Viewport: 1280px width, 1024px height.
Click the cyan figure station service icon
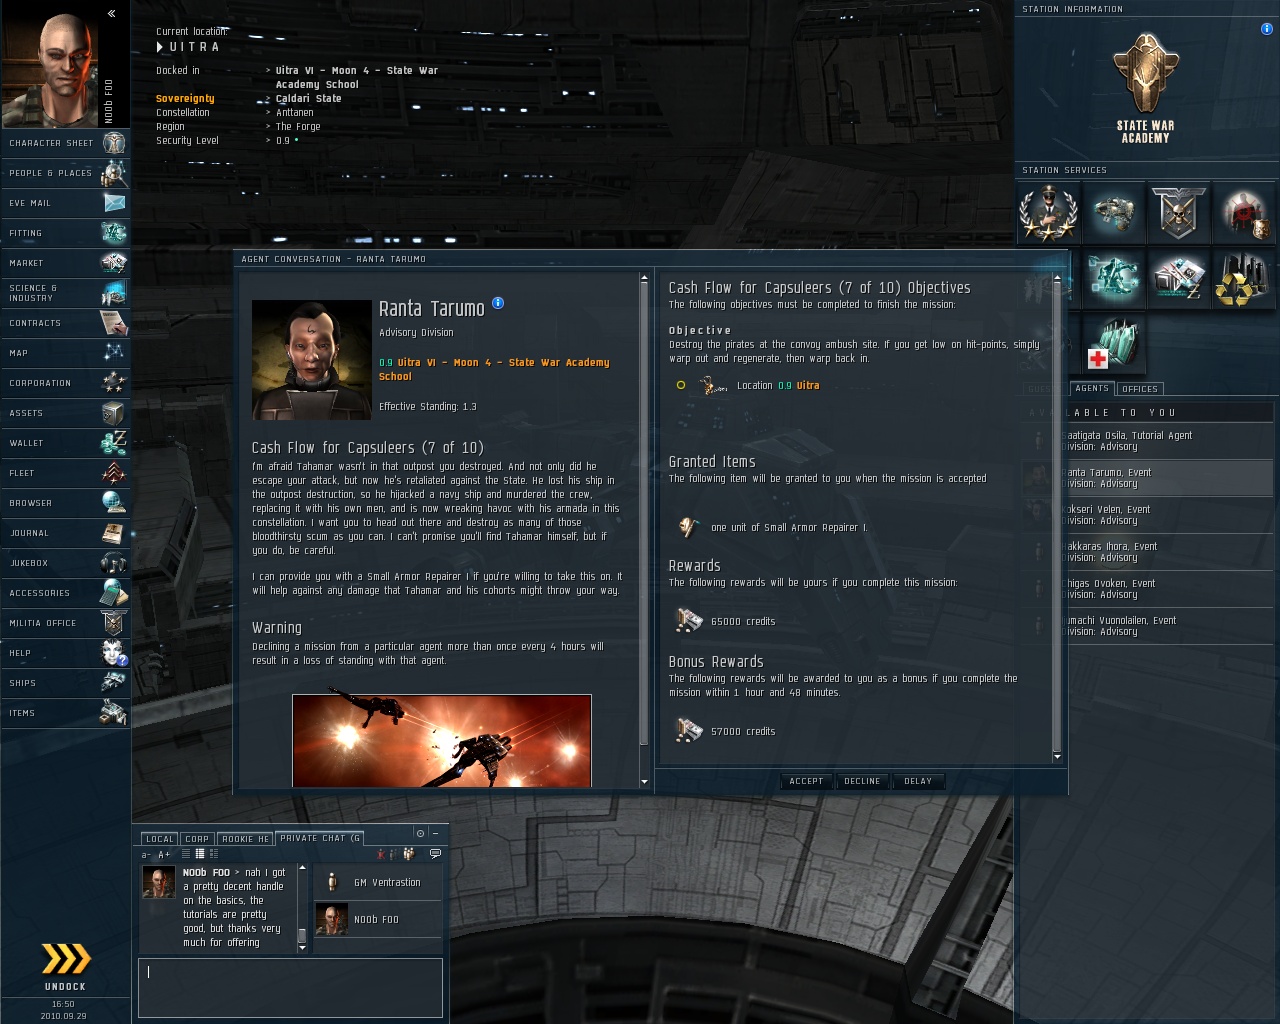(x=1113, y=278)
